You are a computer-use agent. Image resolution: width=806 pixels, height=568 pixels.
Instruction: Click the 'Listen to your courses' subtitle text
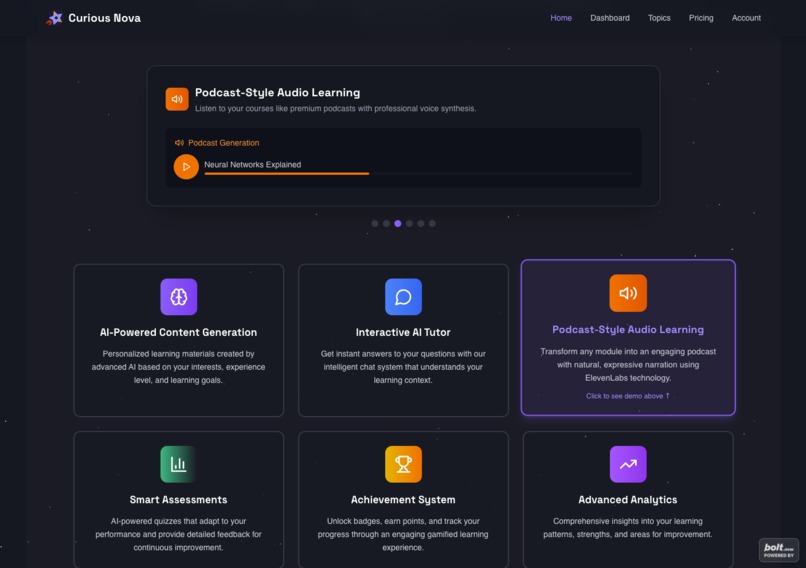pyautogui.click(x=335, y=108)
